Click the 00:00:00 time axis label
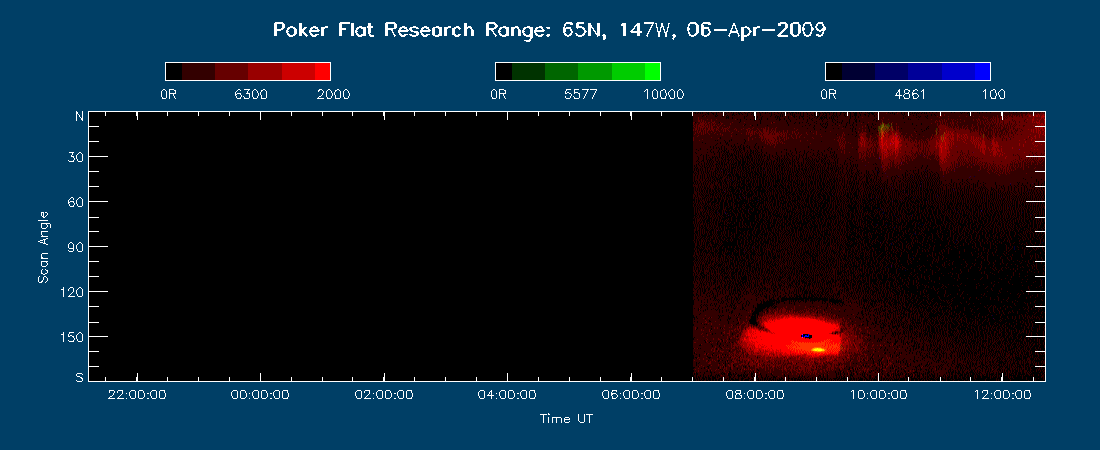1100x450 pixels. pos(260,395)
